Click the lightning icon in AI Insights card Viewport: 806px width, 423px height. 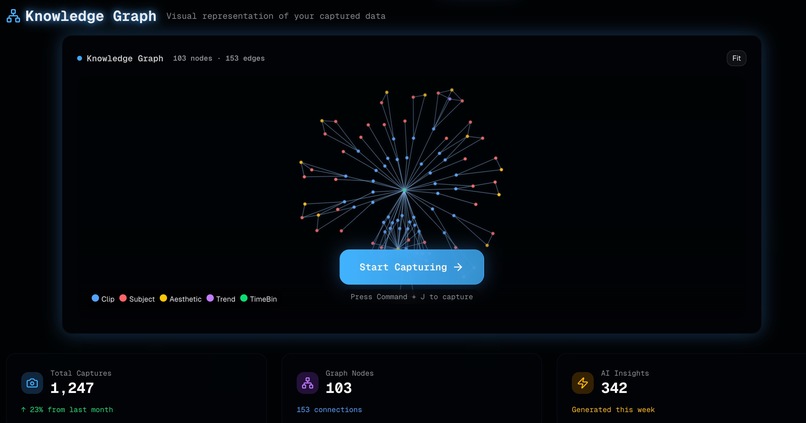pyautogui.click(x=582, y=383)
